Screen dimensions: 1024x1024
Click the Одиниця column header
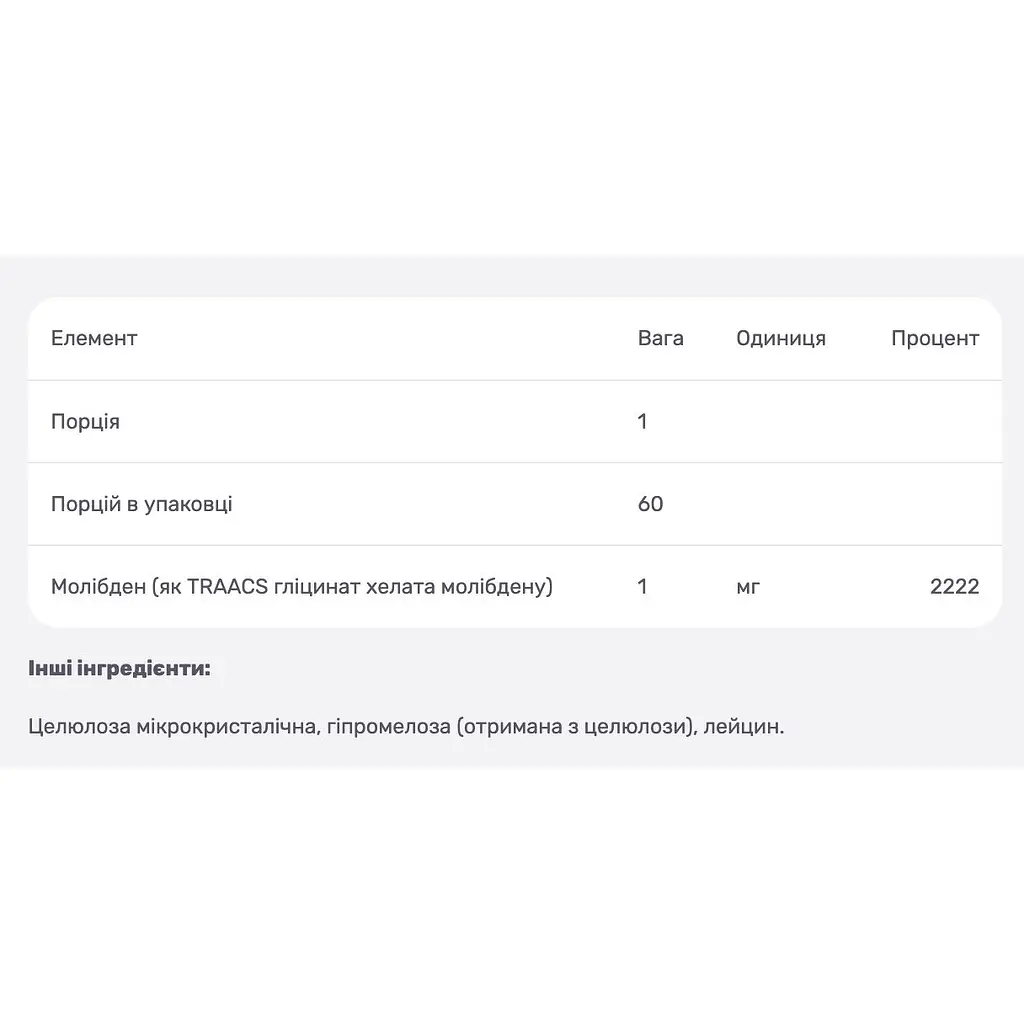pos(781,338)
